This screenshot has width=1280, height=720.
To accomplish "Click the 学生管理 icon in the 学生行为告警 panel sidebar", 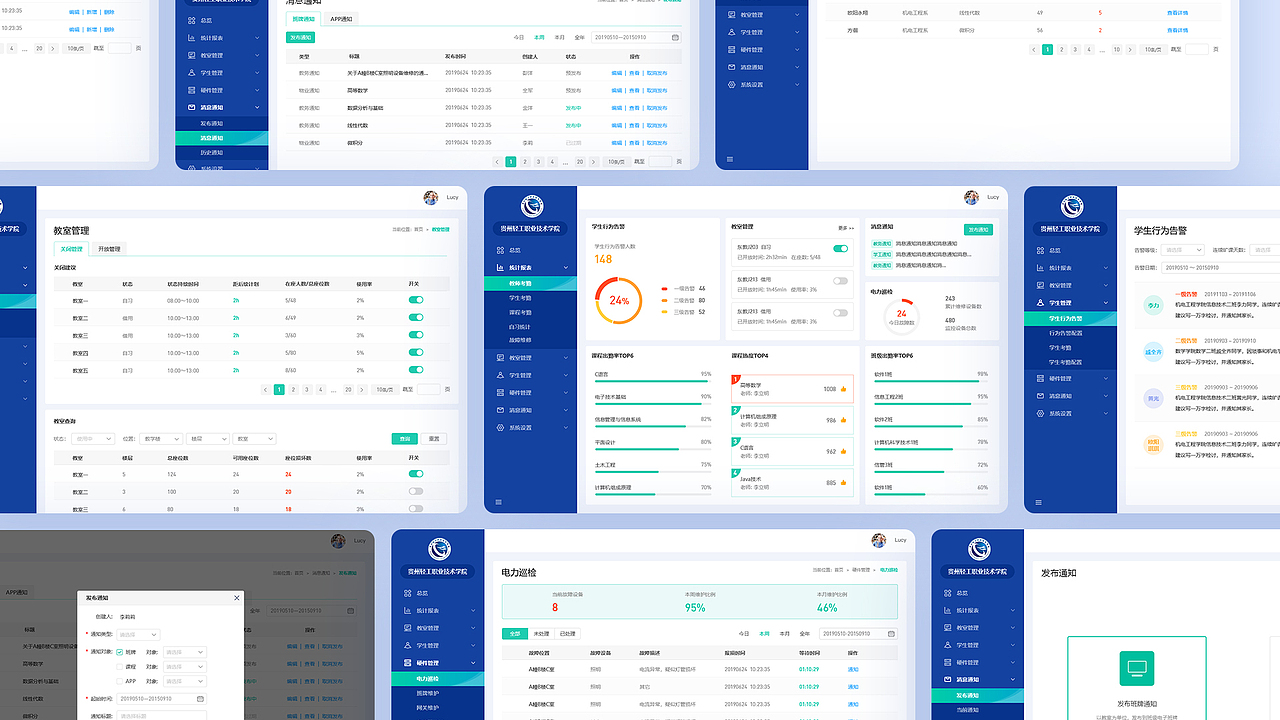I will tap(1040, 302).
